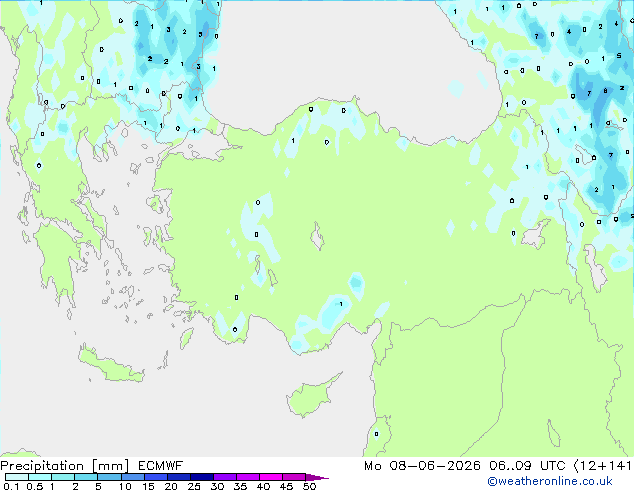The image size is (634, 490).
Task: Click the legend label '15'
Action: (148, 486)
